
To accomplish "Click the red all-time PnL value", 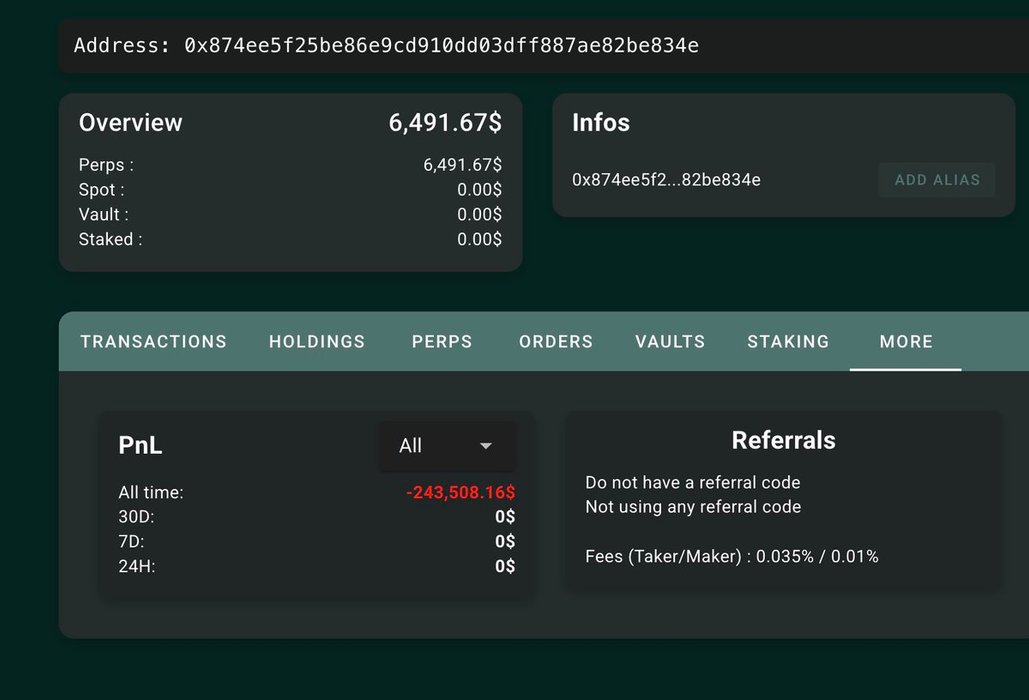I will coord(460,493).
